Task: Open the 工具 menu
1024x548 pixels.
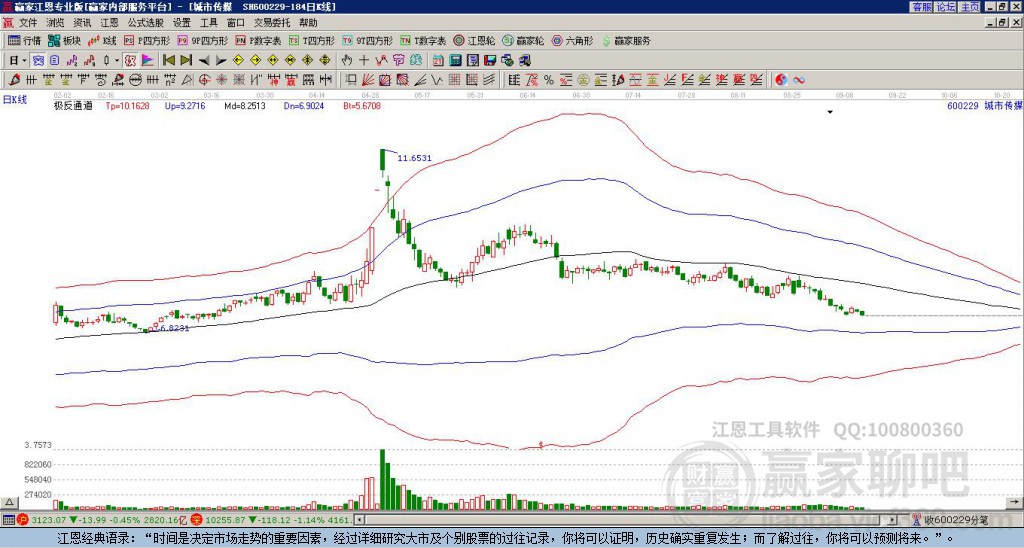Action: [209, 23]
